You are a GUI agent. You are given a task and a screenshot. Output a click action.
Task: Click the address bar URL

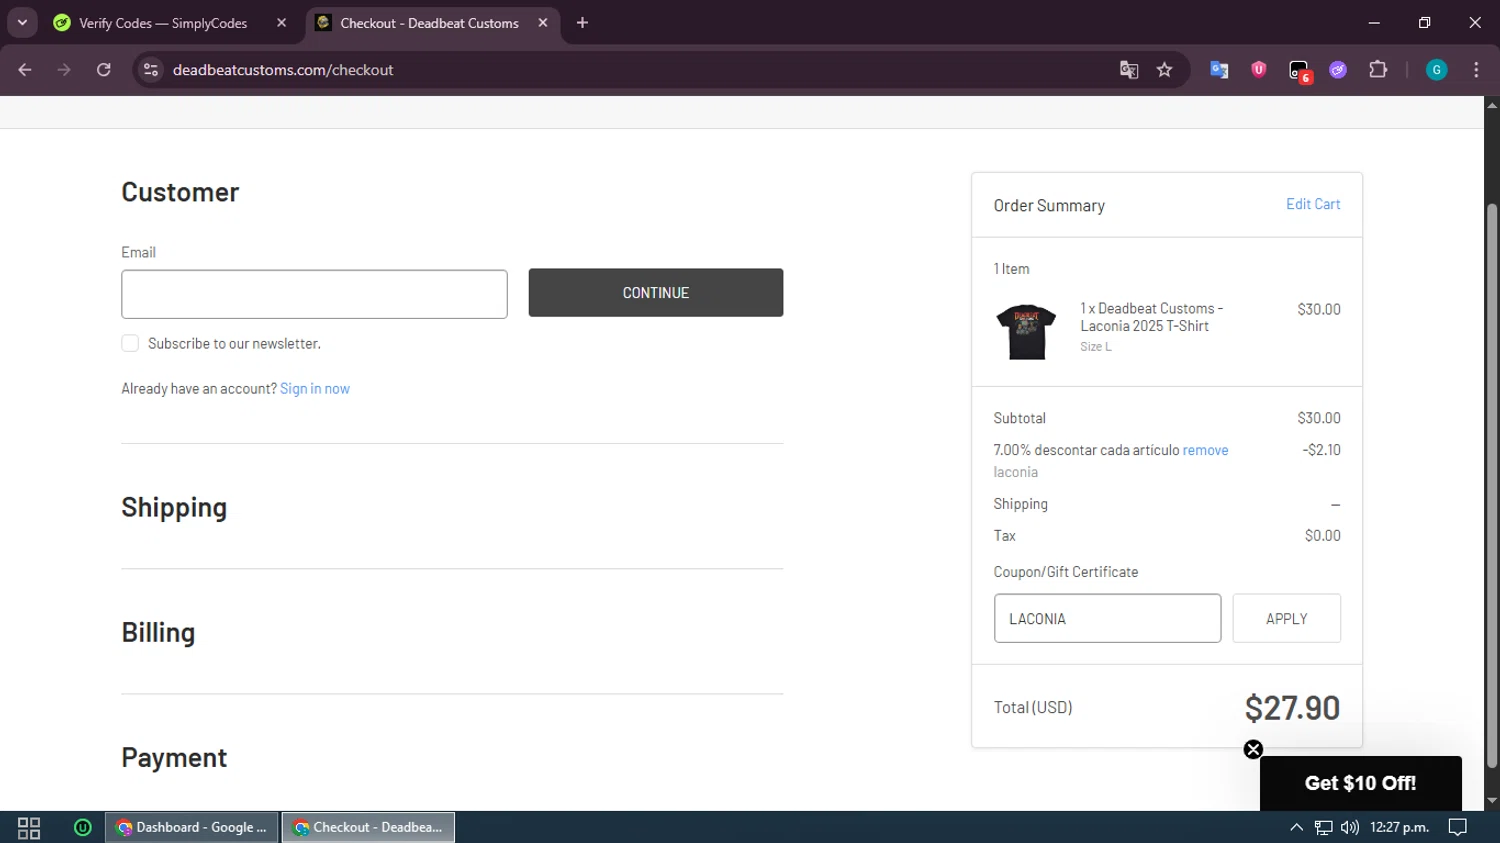pyautogui.click(x=283, y=70)
